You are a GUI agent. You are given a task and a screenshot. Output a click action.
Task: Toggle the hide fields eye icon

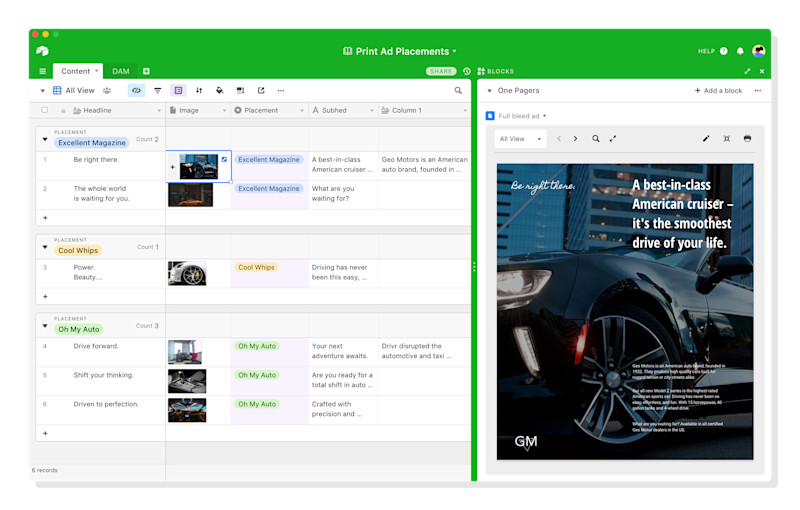click(136, 90)
